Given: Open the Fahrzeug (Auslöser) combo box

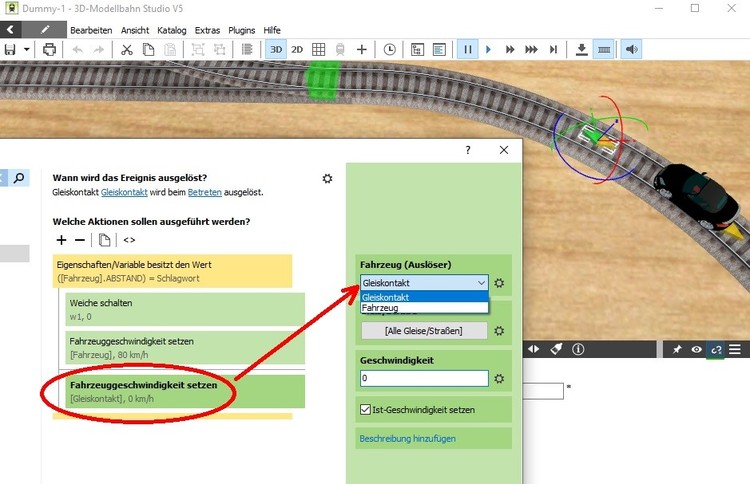Looking at the screenshot, I should [424, 283].
